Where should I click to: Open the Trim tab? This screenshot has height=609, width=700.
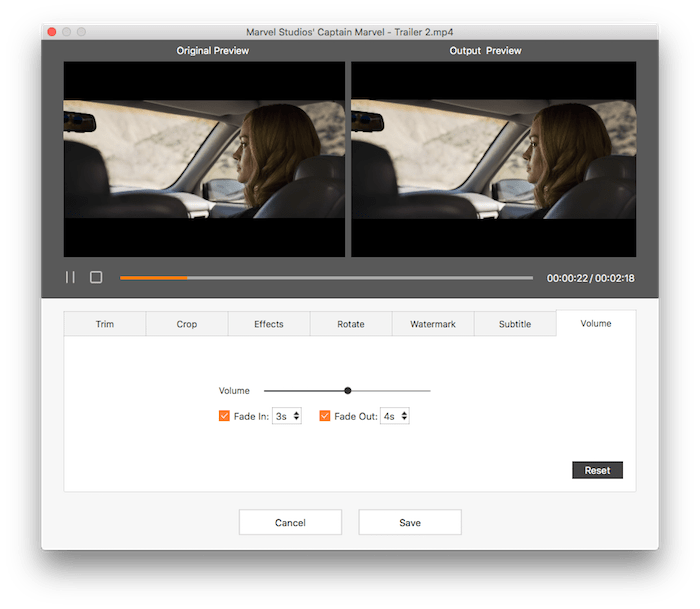coord(105,324)
